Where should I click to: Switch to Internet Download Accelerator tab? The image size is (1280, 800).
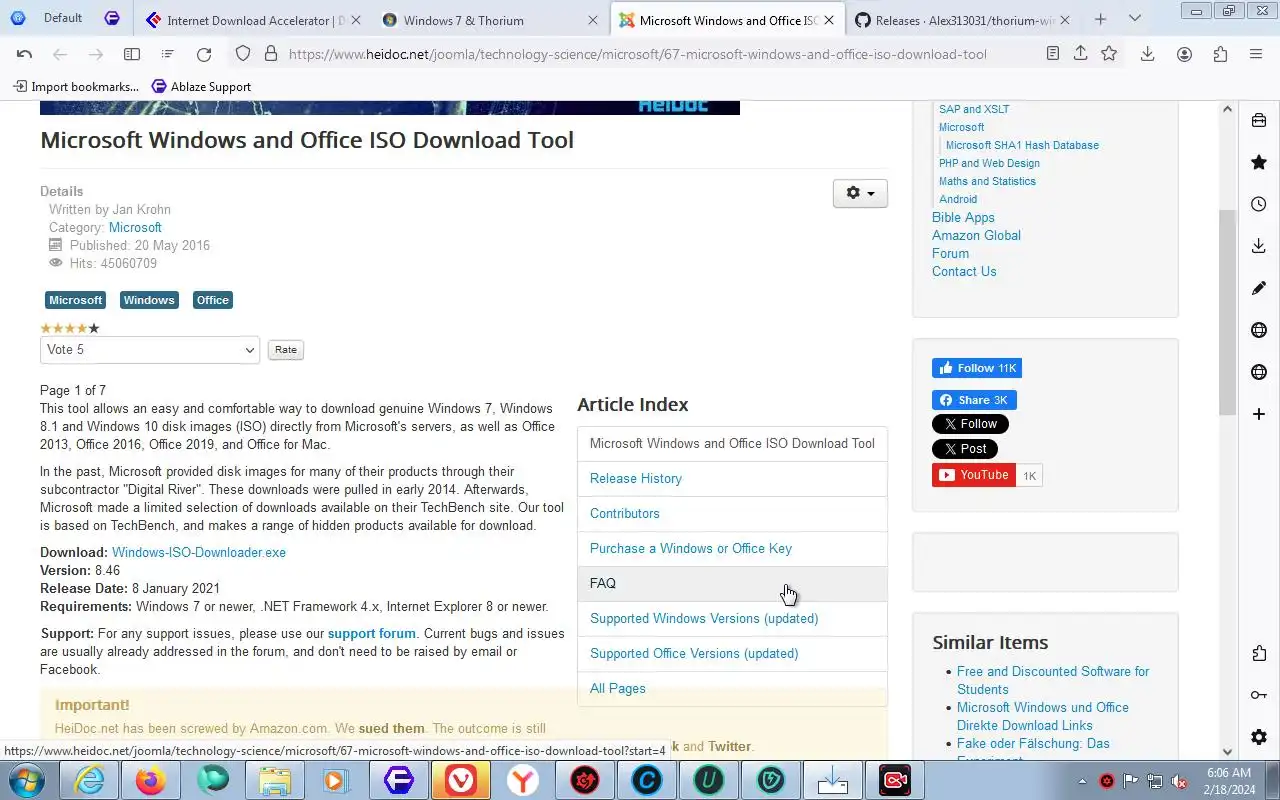coord(252,20)
